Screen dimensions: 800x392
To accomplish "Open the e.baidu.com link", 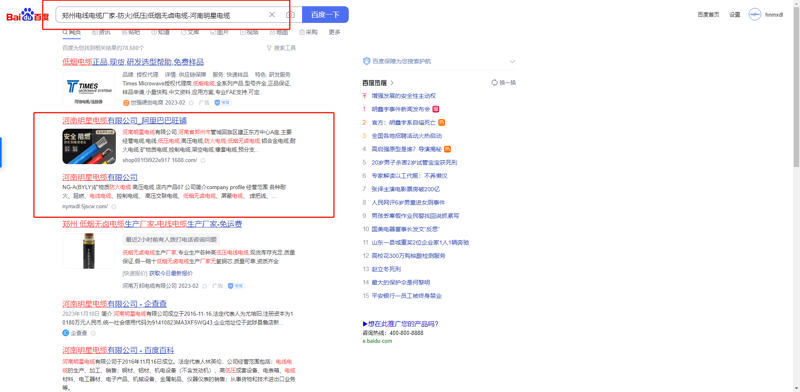I will [377, 341].
